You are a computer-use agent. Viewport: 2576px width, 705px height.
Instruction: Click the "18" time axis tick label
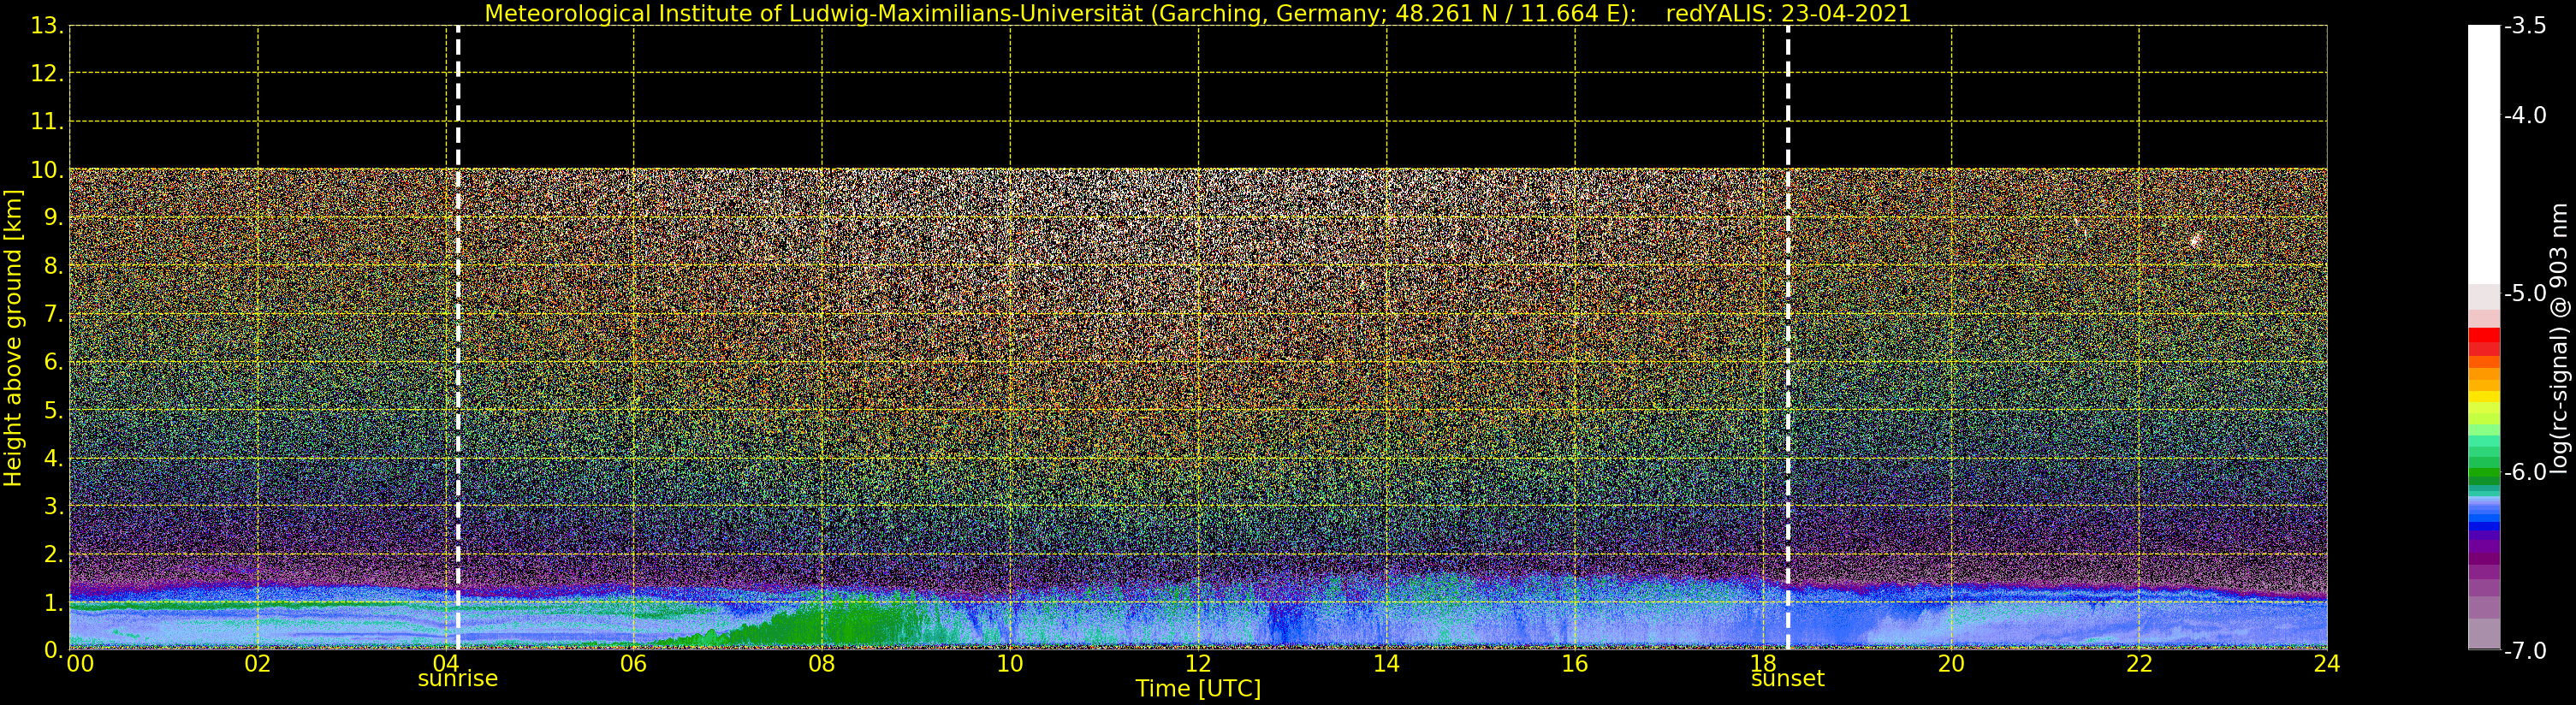point(1763,663)
